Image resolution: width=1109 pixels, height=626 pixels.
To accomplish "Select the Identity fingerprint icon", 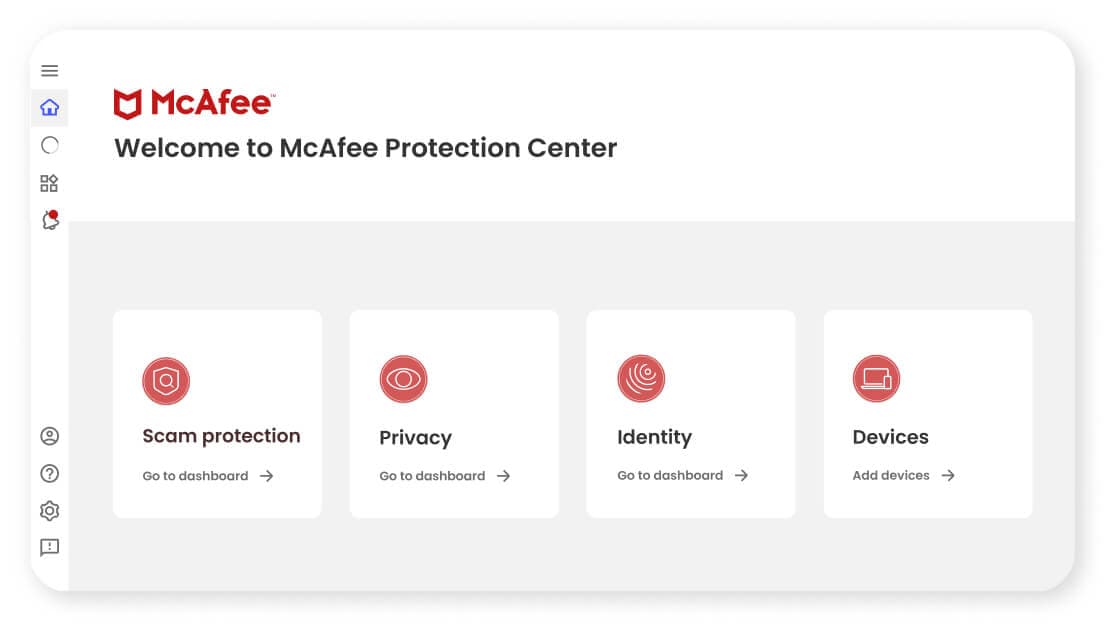I will tap(640, 379).
